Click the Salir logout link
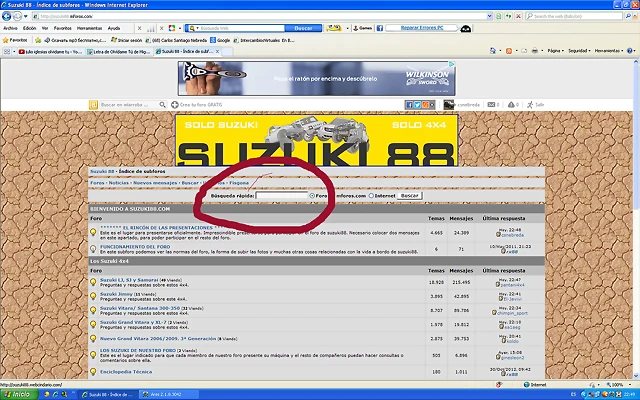 [x=536, y=105]
